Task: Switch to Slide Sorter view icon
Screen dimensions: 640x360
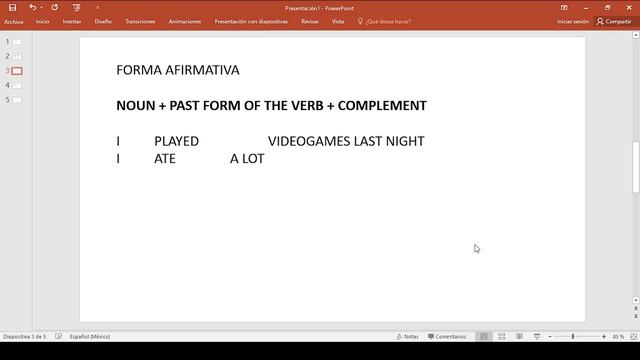Action: 502,336
